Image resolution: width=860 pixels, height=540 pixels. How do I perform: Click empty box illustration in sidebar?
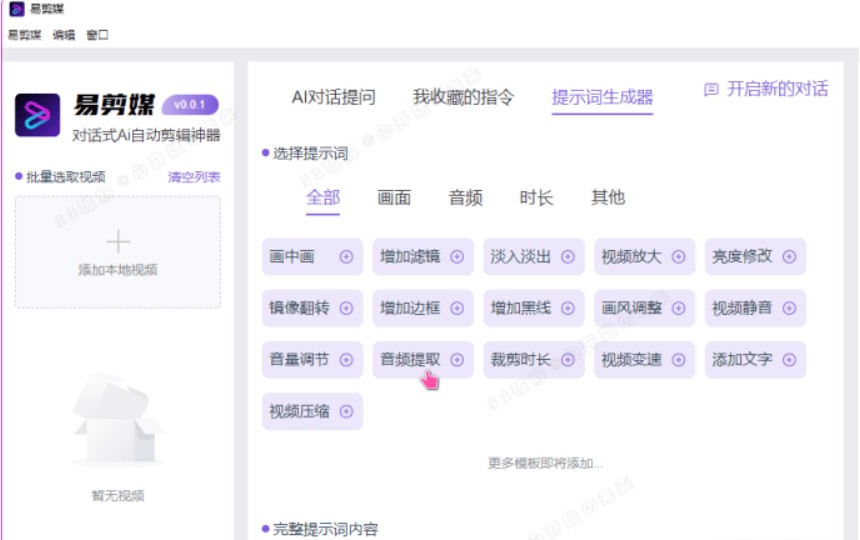coord(118,419)
